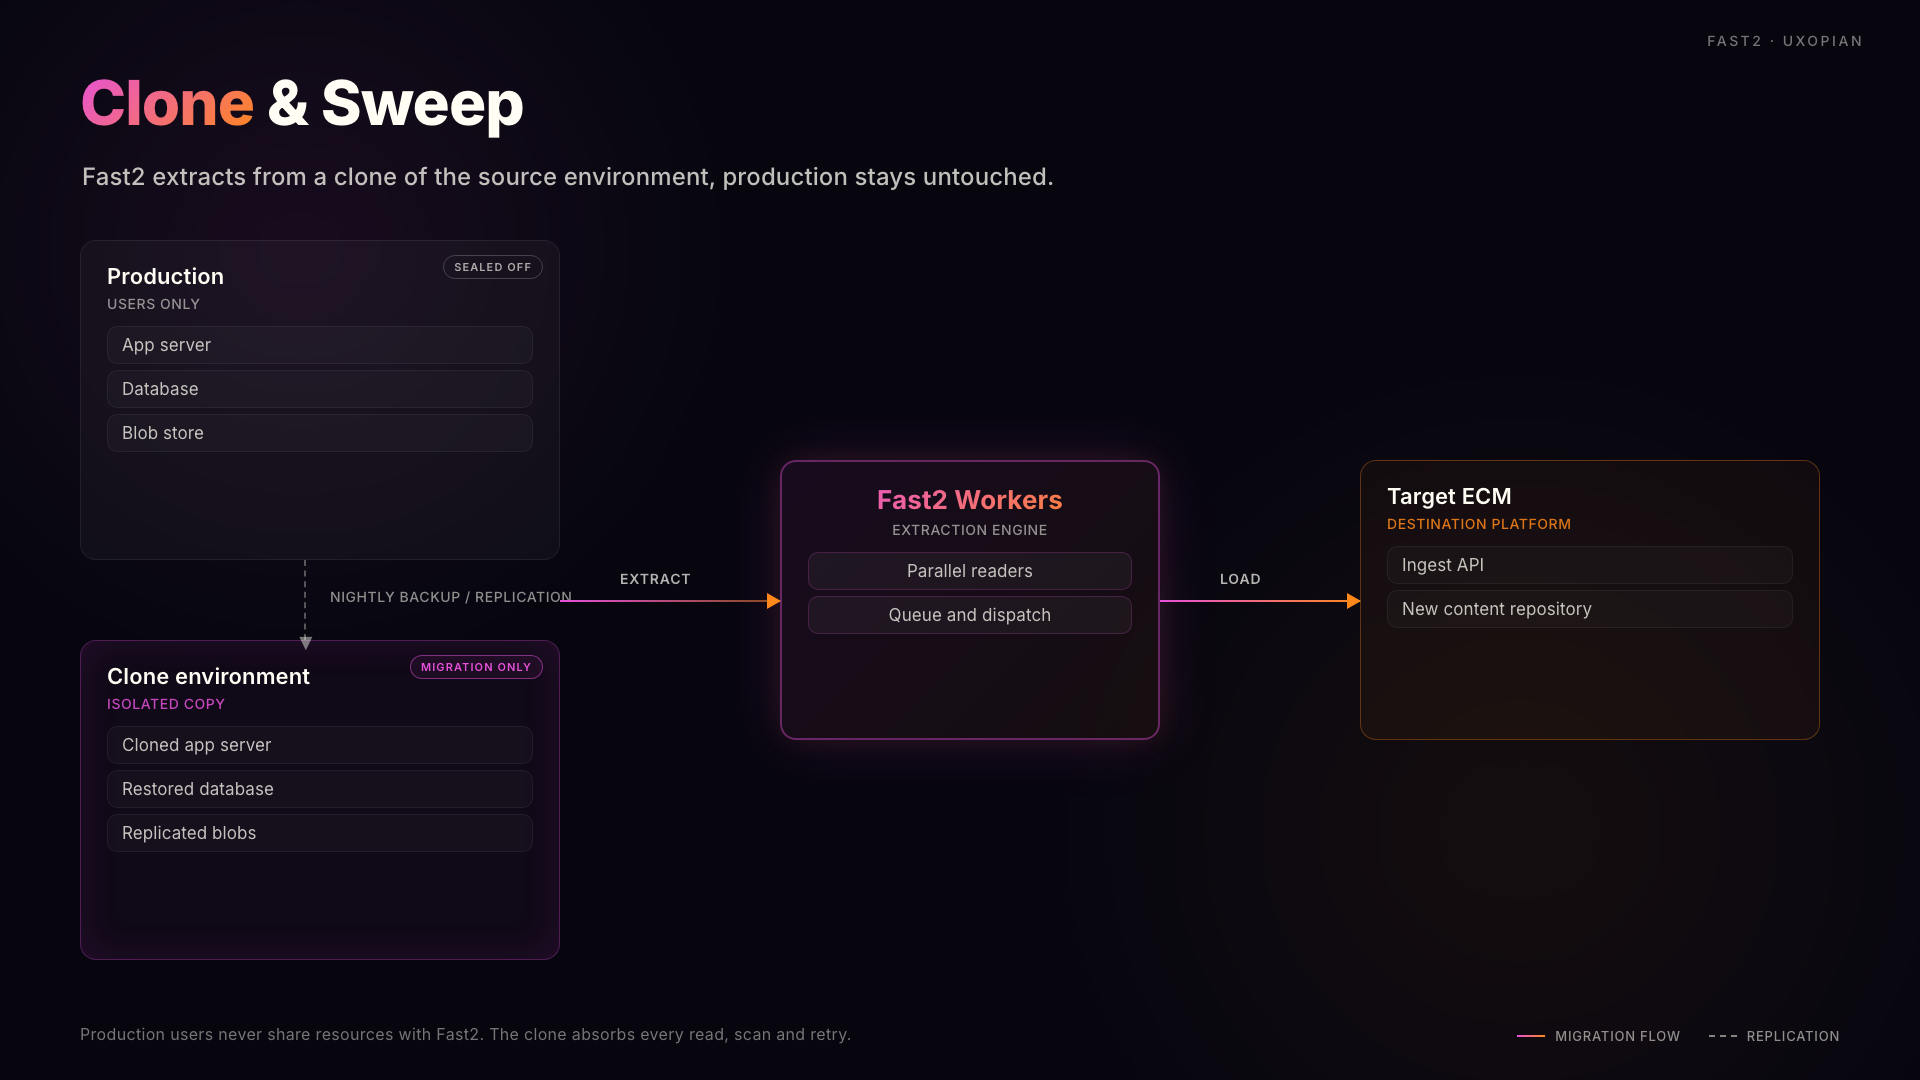
Task: Click the FAST2 · UXOPIAN header text
Action: (x=1785, y=41)
